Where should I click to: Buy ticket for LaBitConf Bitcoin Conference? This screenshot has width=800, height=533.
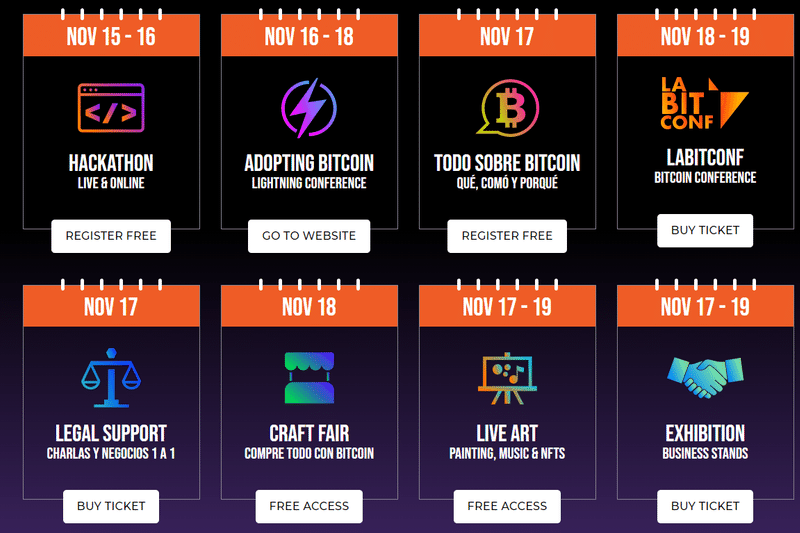705,231
